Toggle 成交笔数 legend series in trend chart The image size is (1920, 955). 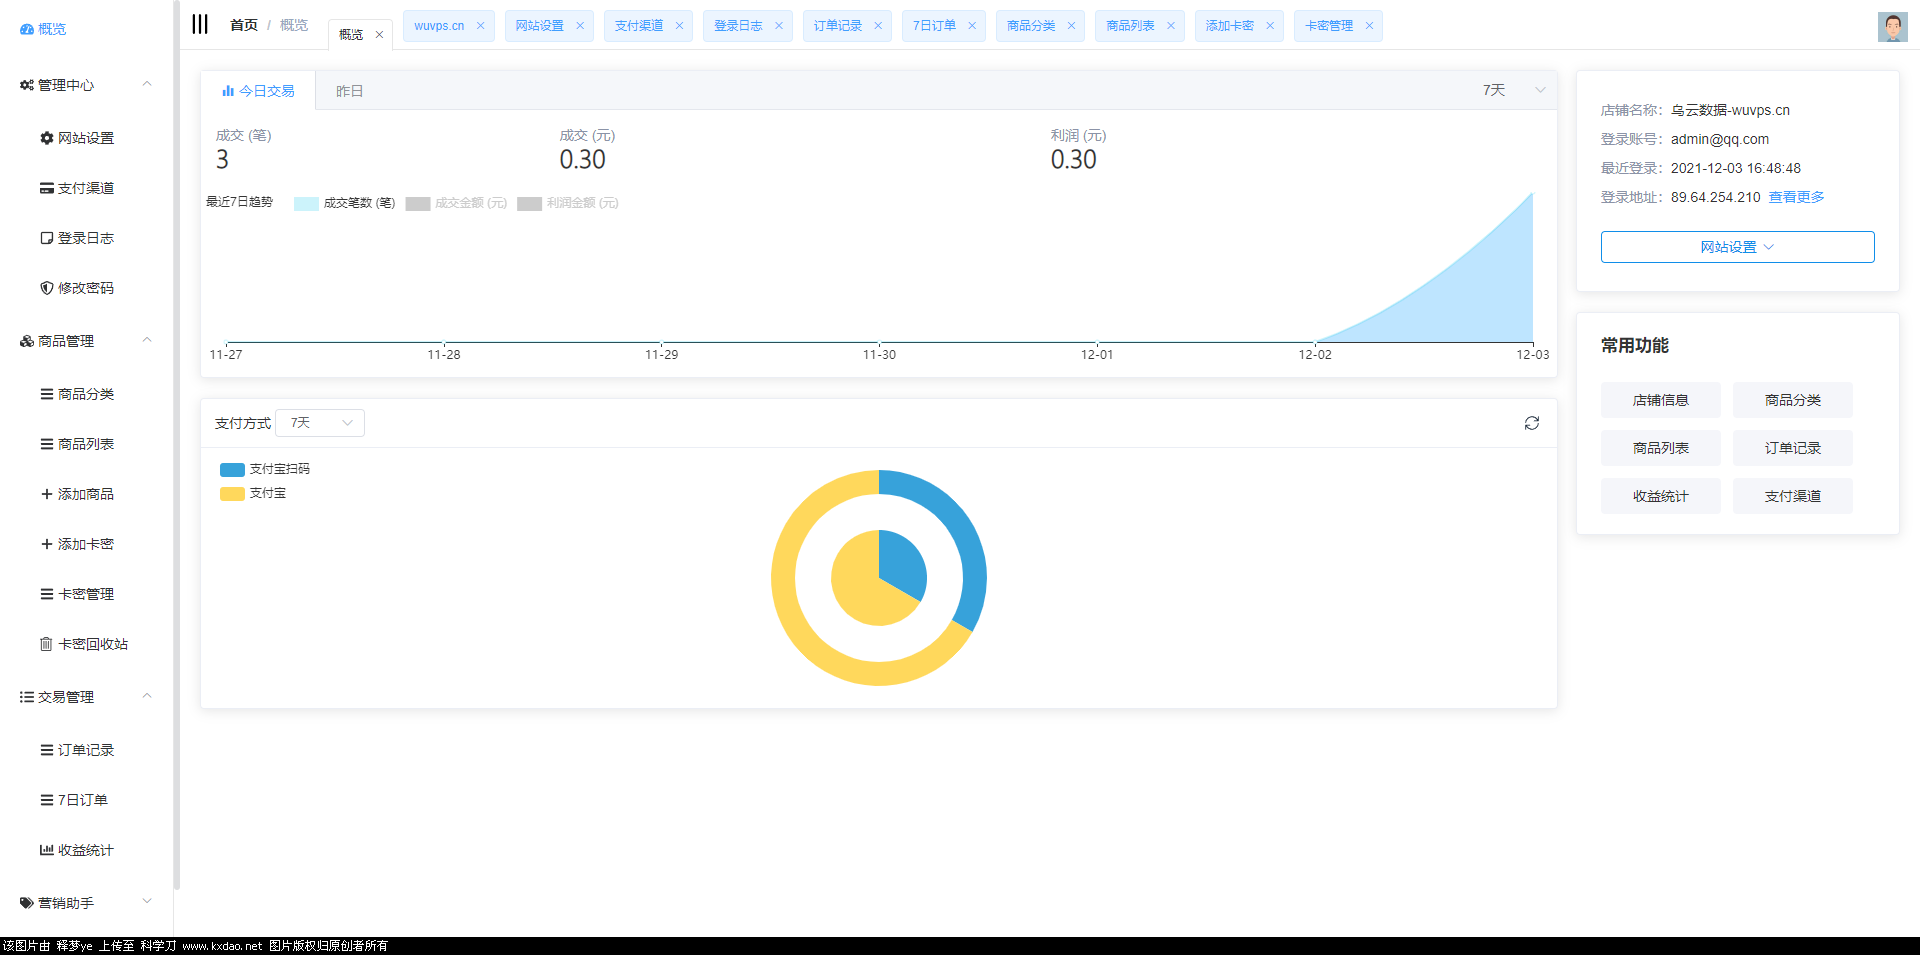[345, 203]
